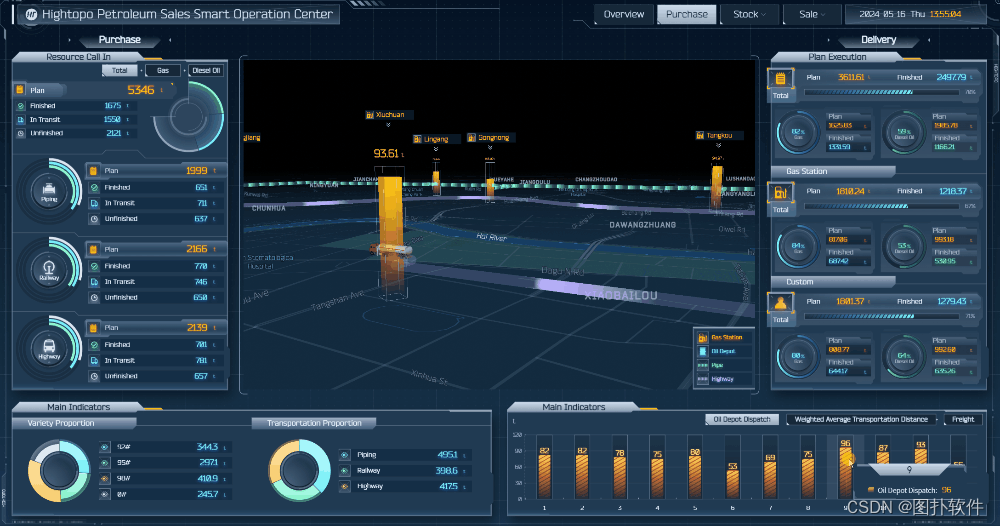Expand the chevron under Xiuchuan label

(388, 125)
